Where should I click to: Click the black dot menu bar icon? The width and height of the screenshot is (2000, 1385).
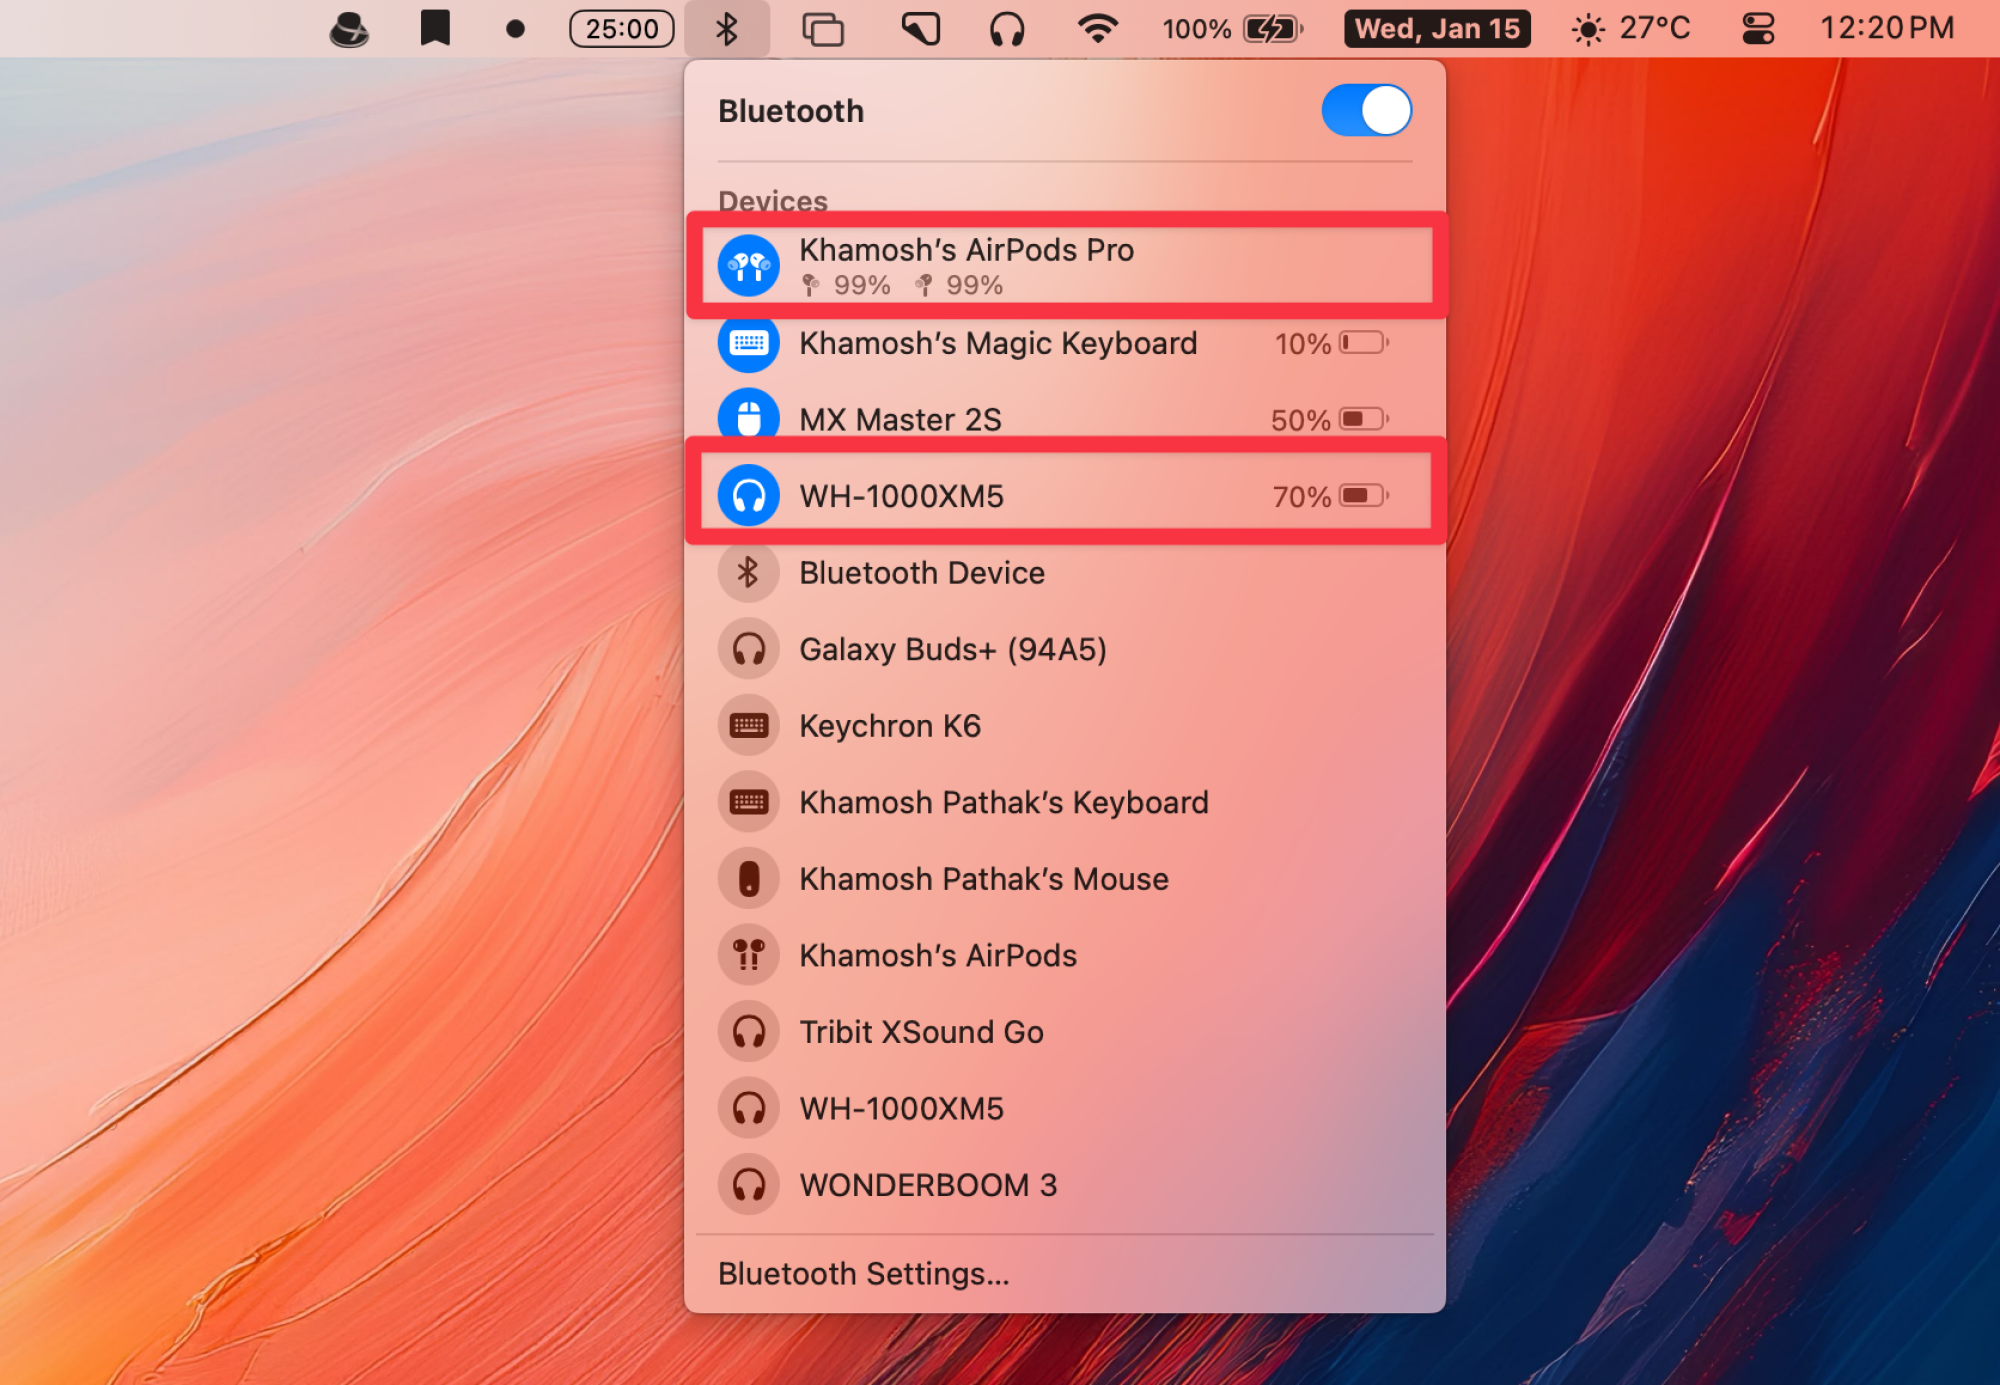[515, 29]
